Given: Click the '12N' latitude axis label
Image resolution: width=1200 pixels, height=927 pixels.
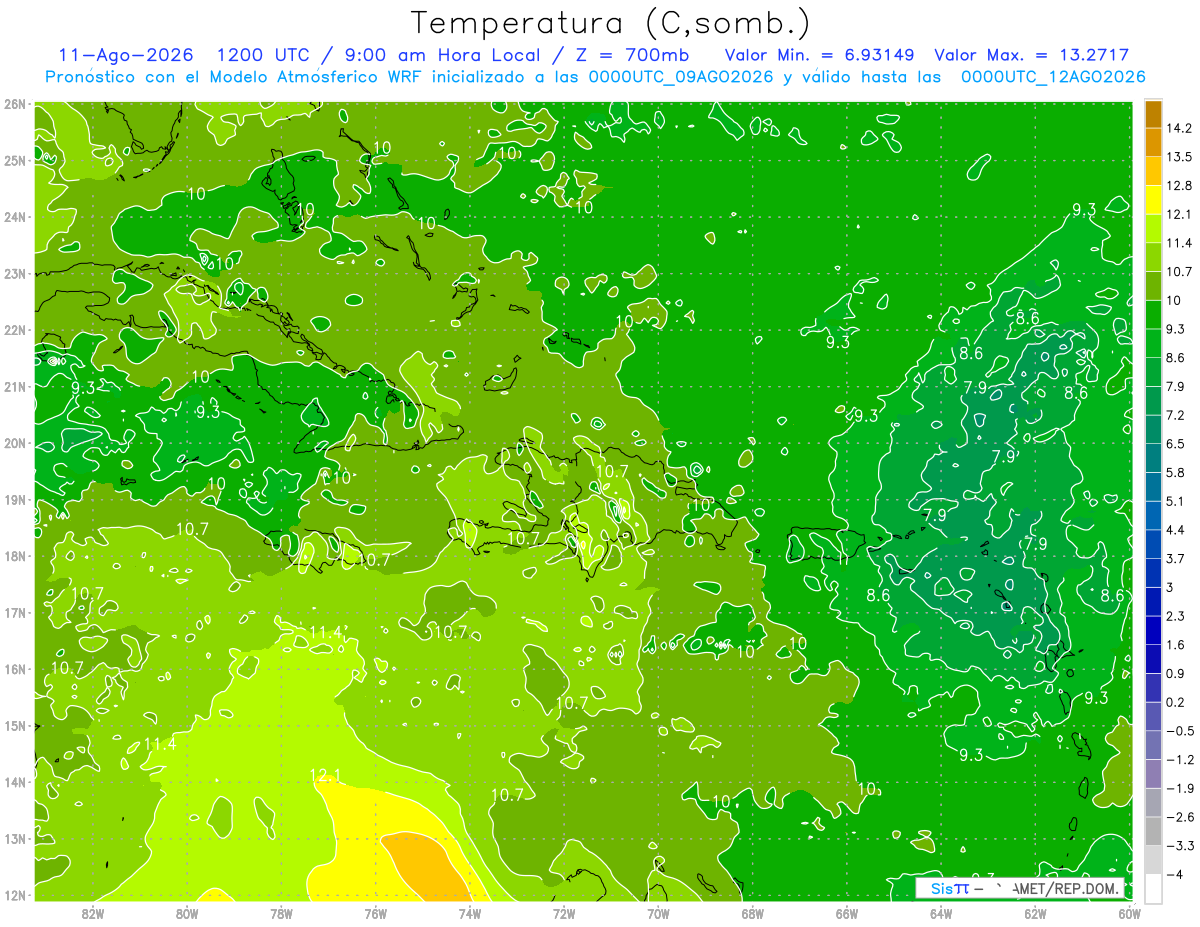Looking at the screenshot, I should point(14,895).
